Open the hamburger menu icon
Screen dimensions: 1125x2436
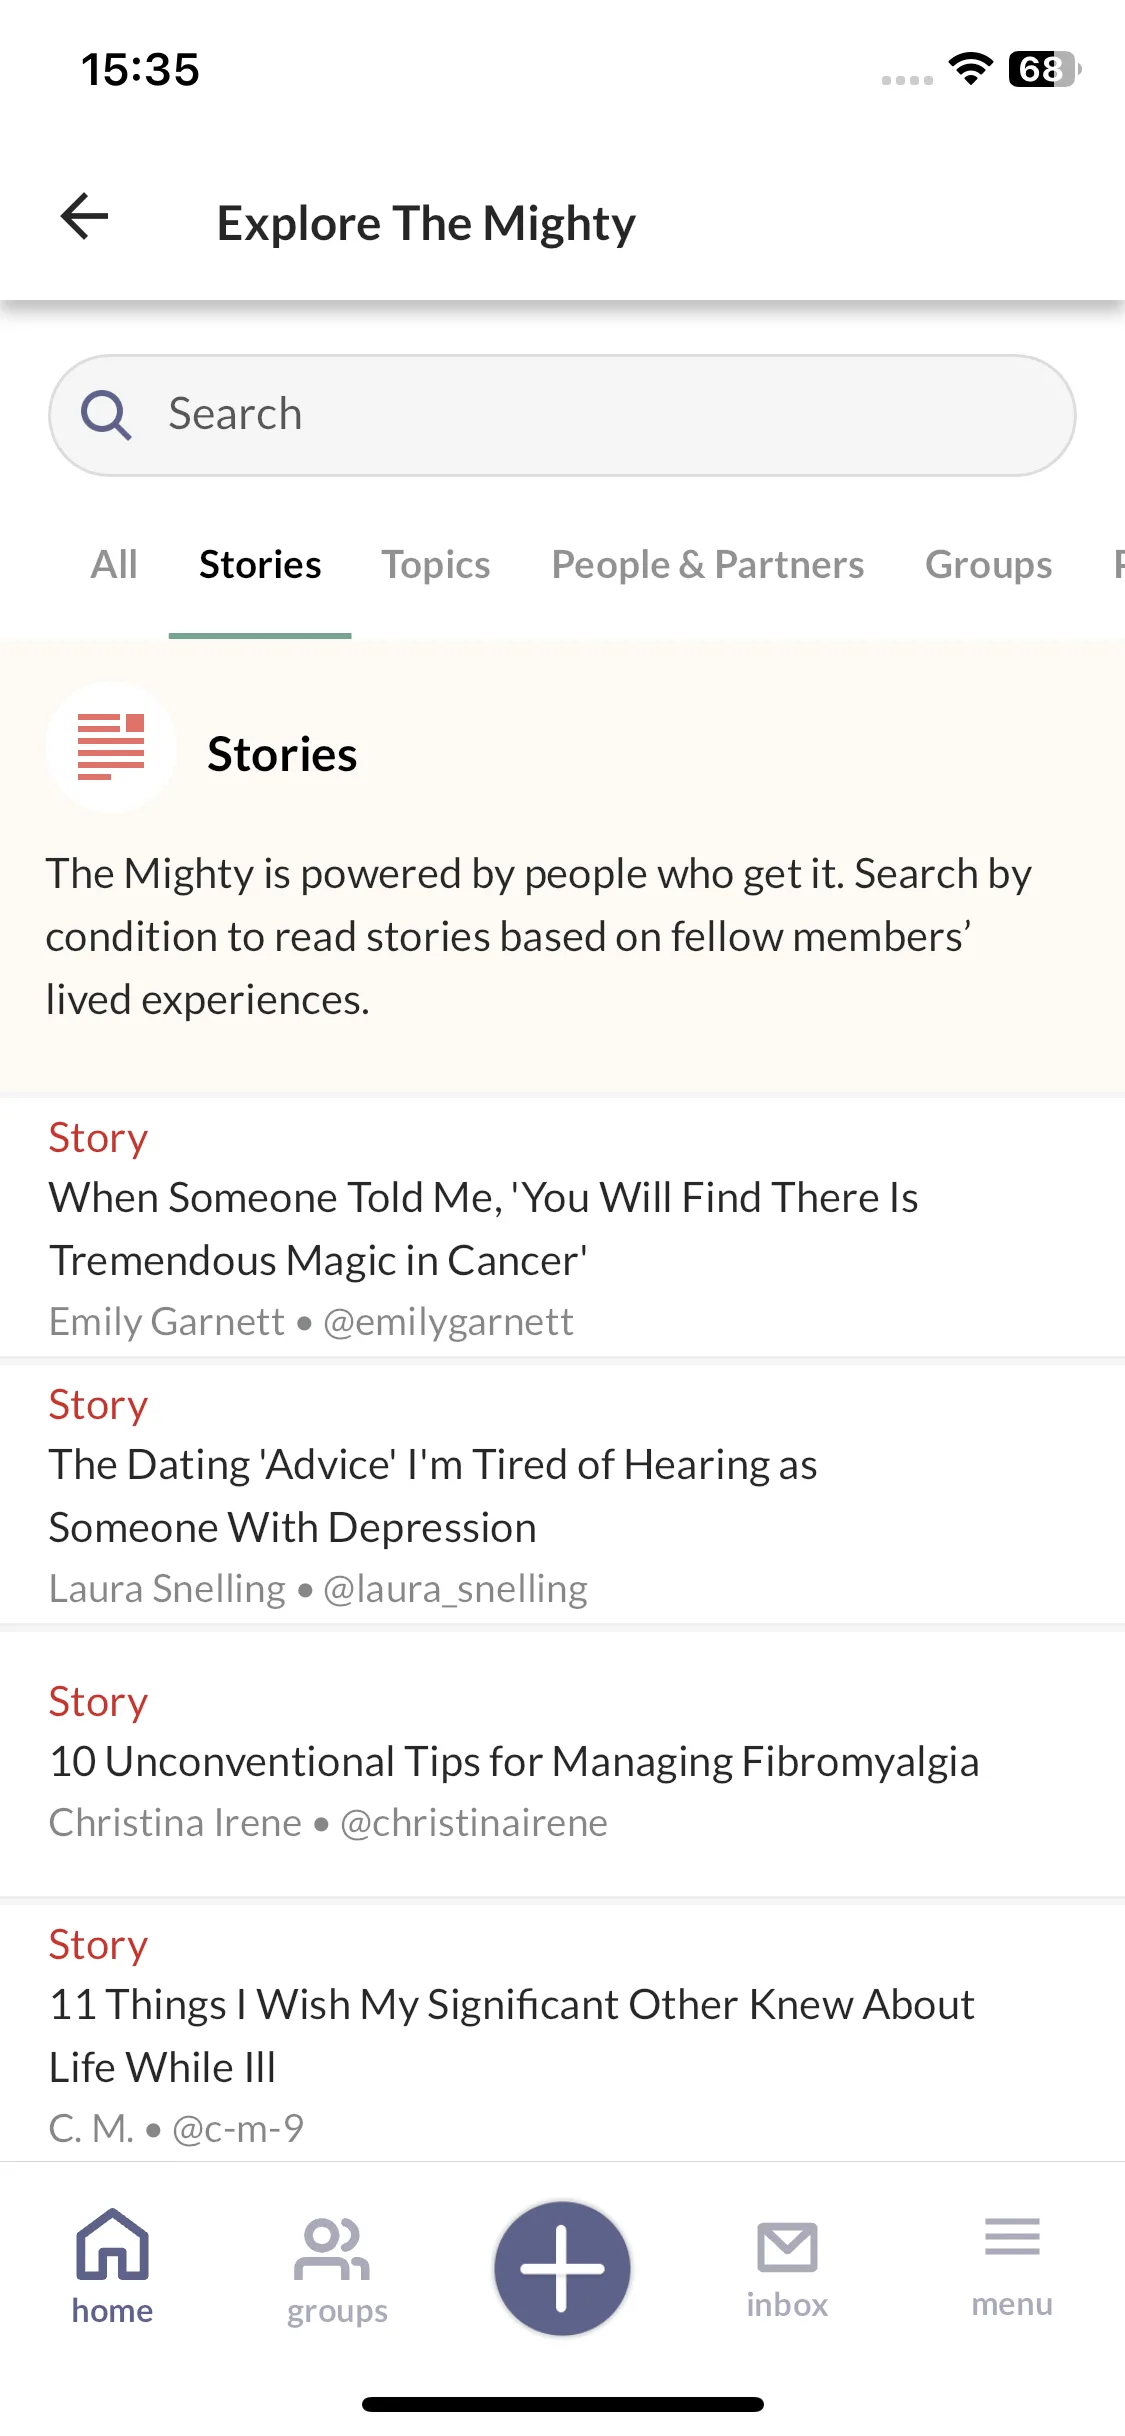(x=1012, y=2236)
